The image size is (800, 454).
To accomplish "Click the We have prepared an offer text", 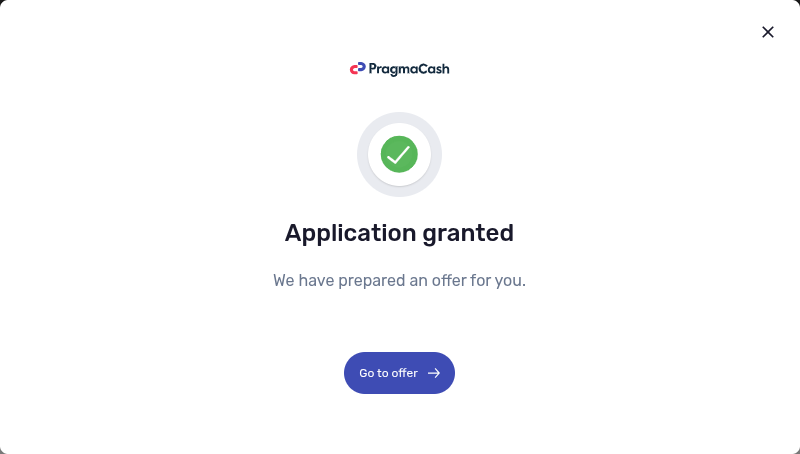I will tap(399, 281).
